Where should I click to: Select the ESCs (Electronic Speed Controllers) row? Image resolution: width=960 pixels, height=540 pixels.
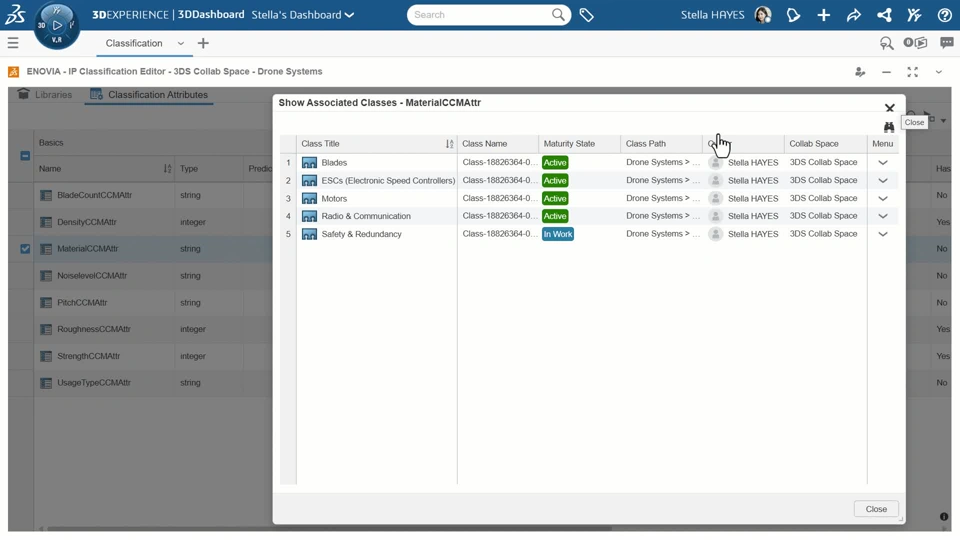588,181
